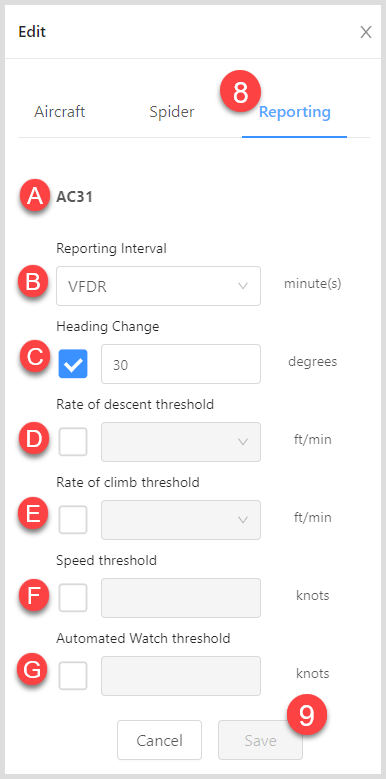The width and height of the screenshot is (386, 779).
Task: Switch to the Aircraft tab
Action: pyautogui.click(x=60, y=112)
